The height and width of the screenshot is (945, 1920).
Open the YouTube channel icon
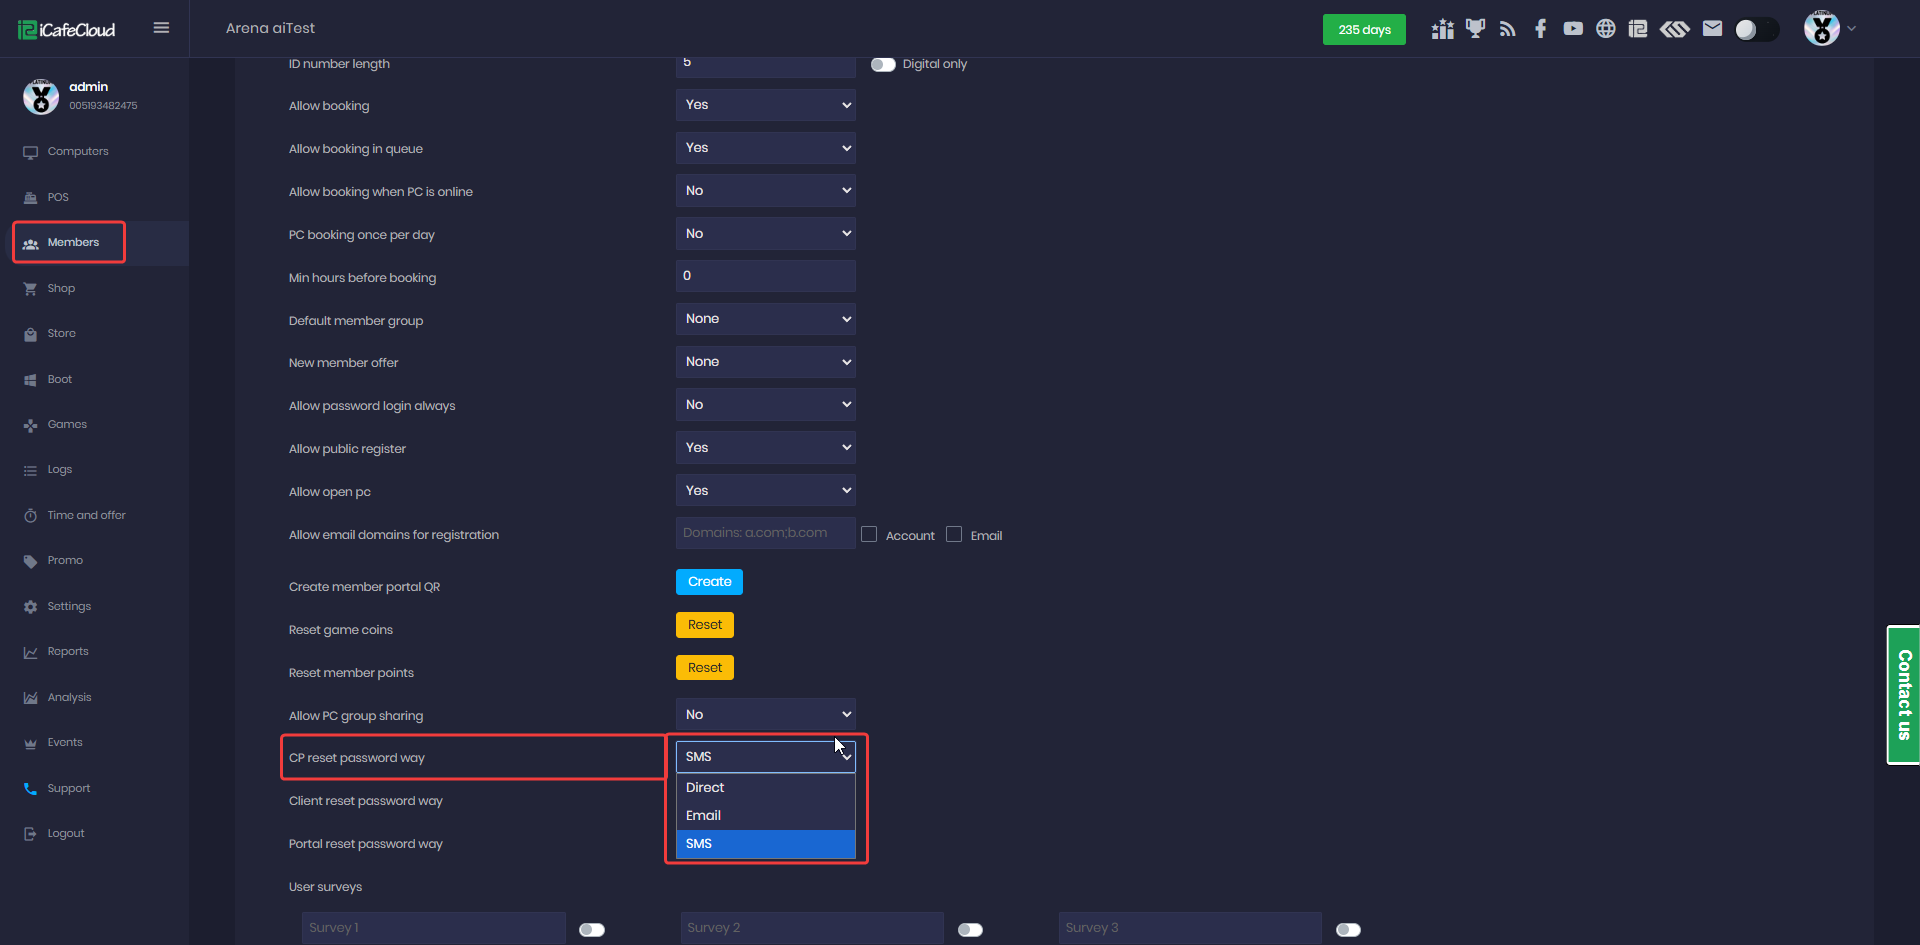click(x=1573, y=29)
